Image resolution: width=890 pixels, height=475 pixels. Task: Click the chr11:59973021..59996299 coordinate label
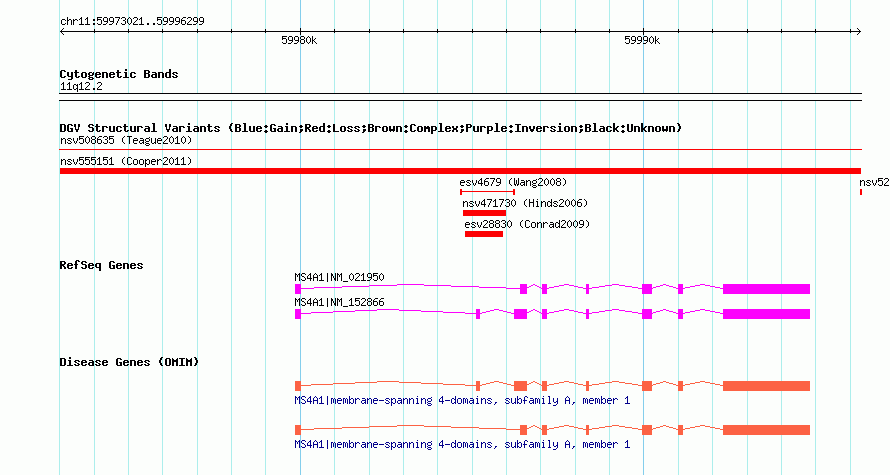tap(132, 22)
